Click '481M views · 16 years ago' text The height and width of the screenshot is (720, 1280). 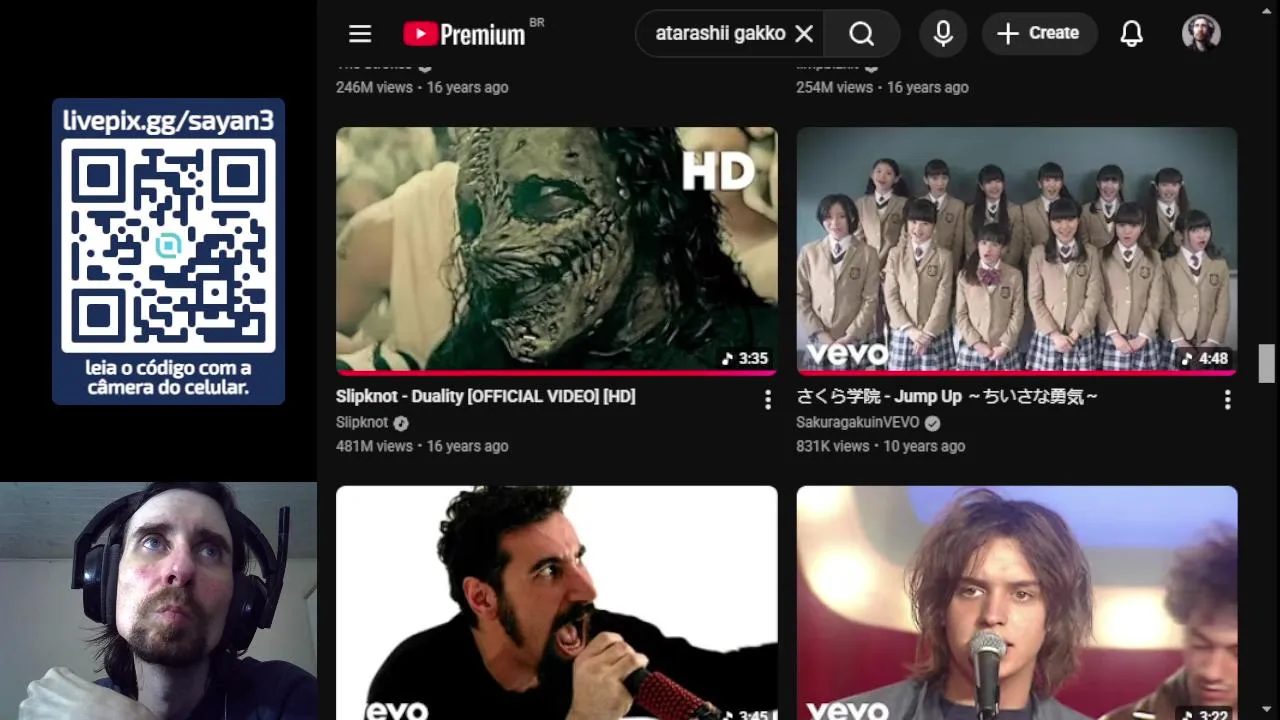click(422, 446)
